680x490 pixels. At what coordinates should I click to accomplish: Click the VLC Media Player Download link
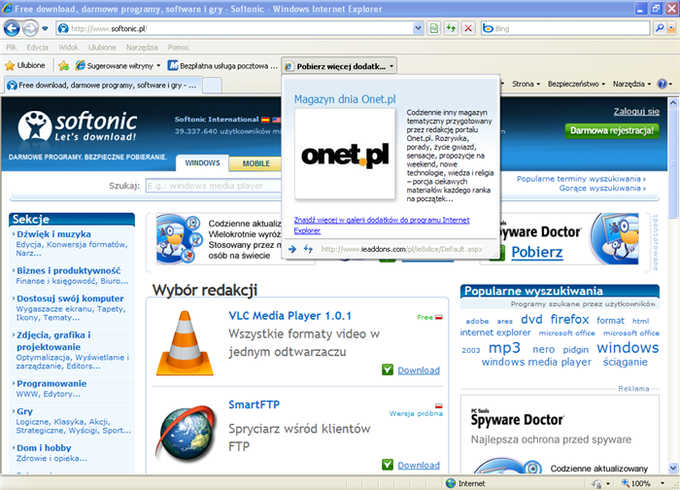pos(418,370)
